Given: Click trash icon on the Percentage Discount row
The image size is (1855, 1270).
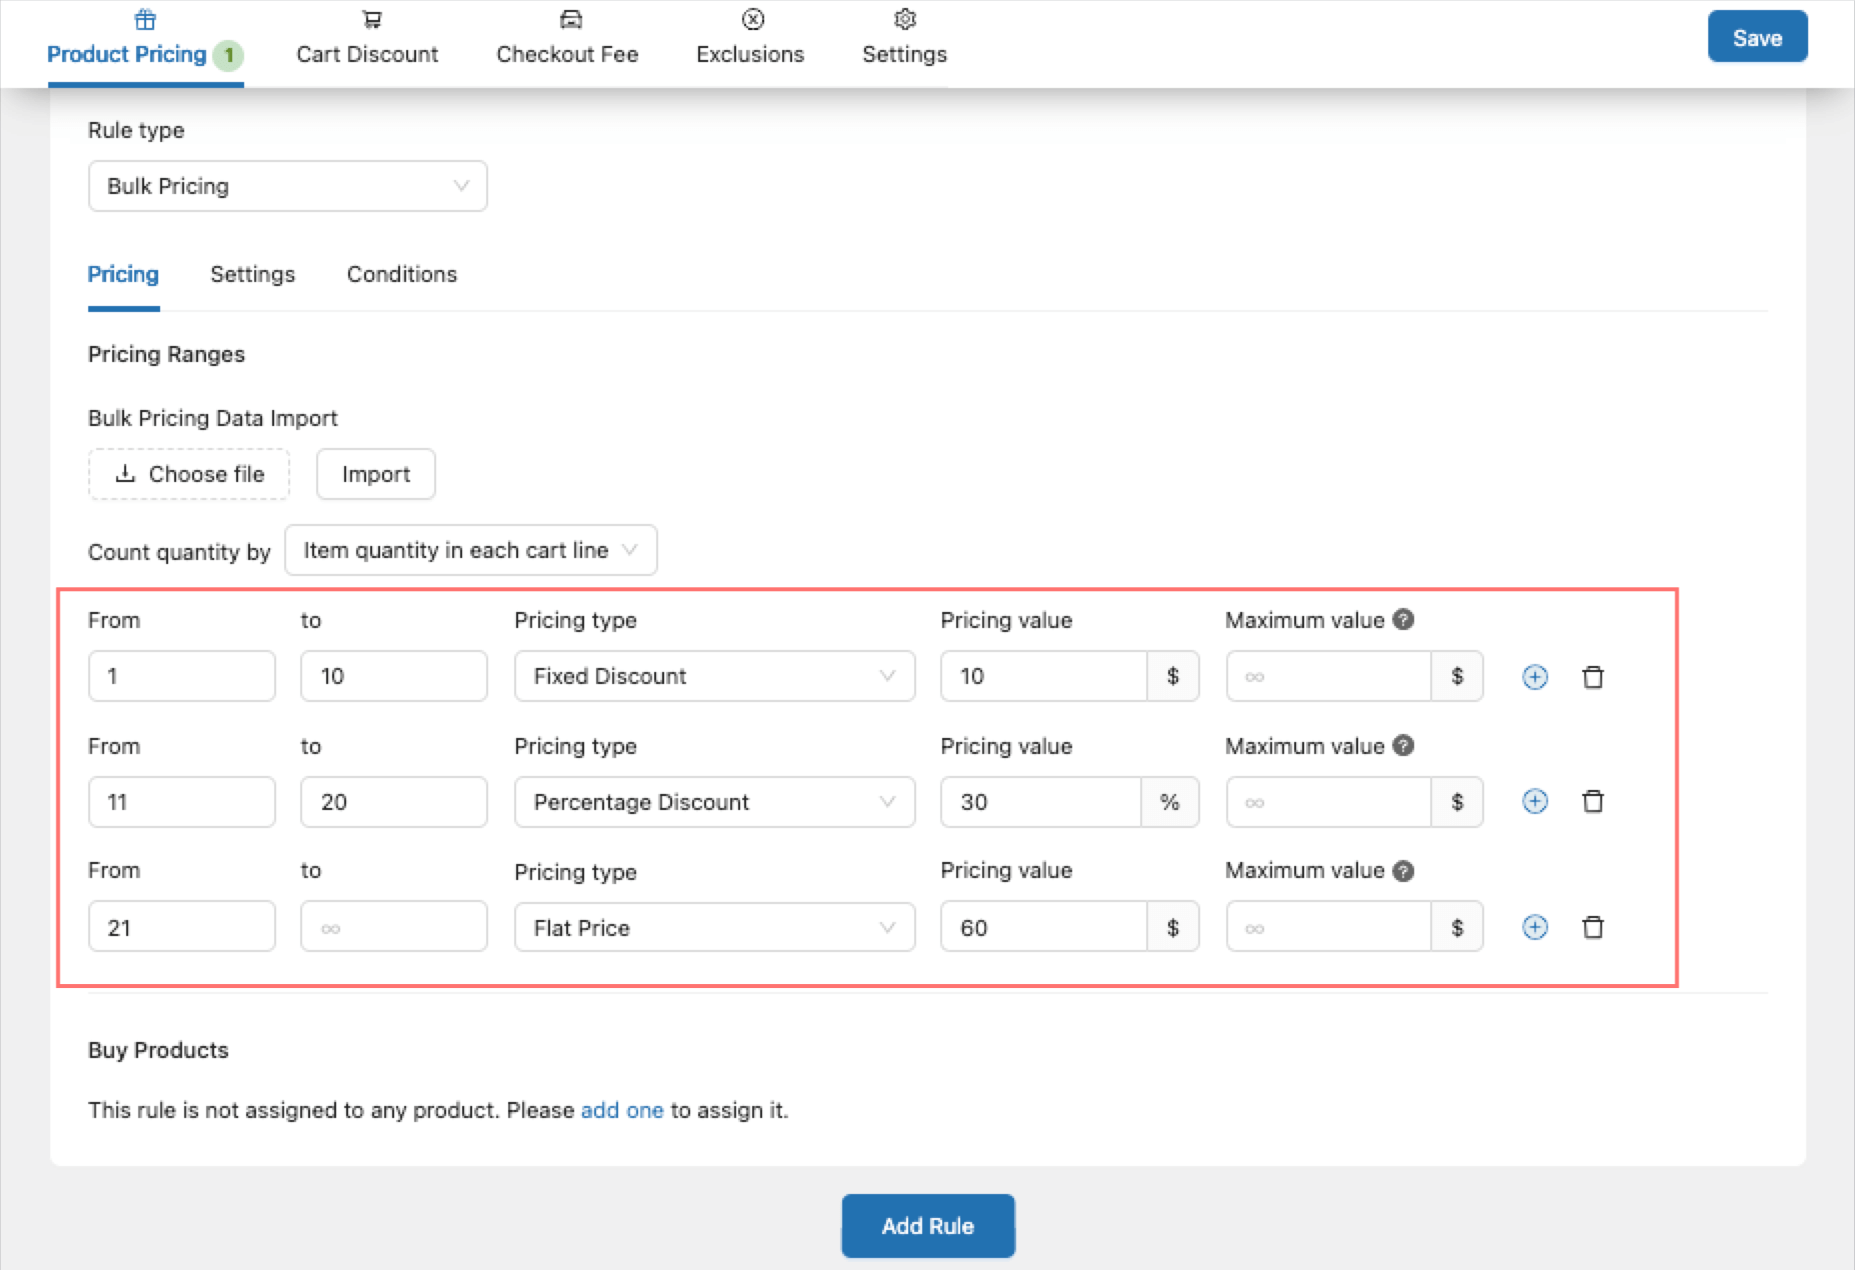Looking at the screenshot, I should [x=1593, y=802].
